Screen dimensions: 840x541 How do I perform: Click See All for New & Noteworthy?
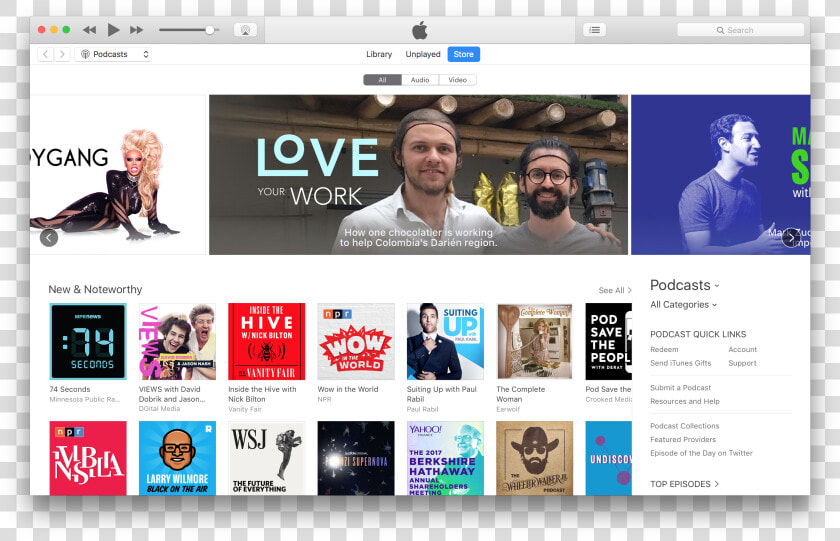615,290
